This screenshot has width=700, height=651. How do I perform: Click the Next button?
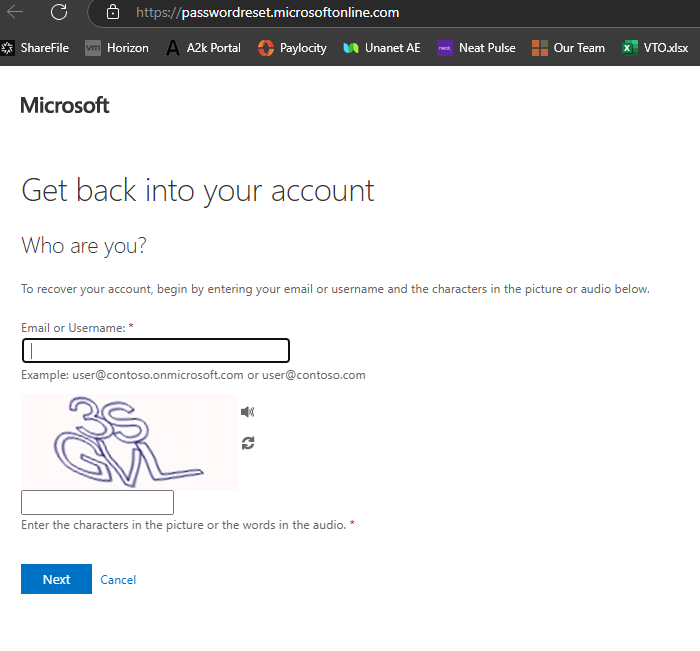[56, 579]
